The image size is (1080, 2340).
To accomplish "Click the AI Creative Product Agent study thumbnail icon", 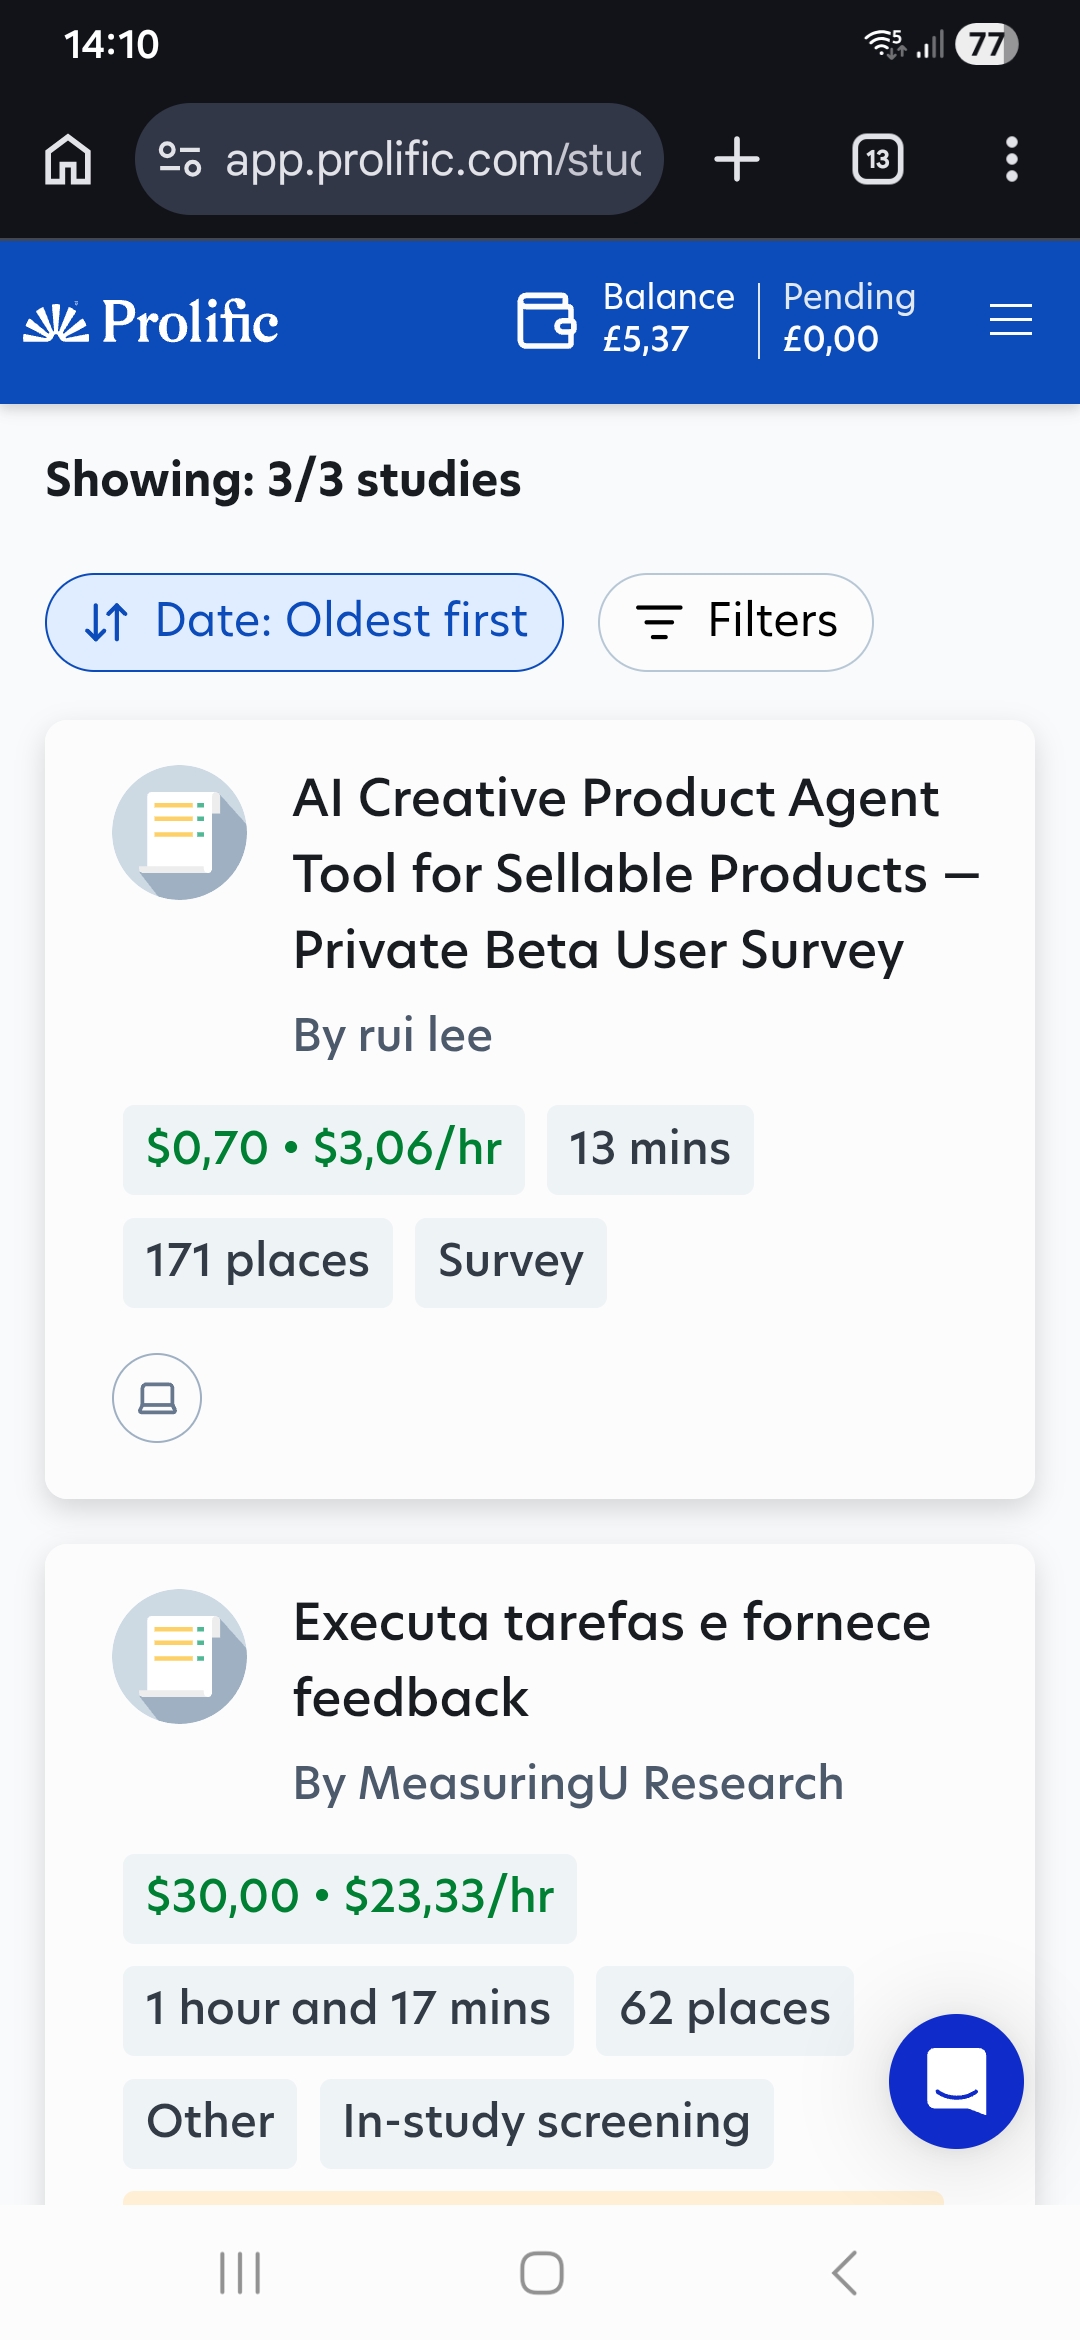I will [179, 832].
